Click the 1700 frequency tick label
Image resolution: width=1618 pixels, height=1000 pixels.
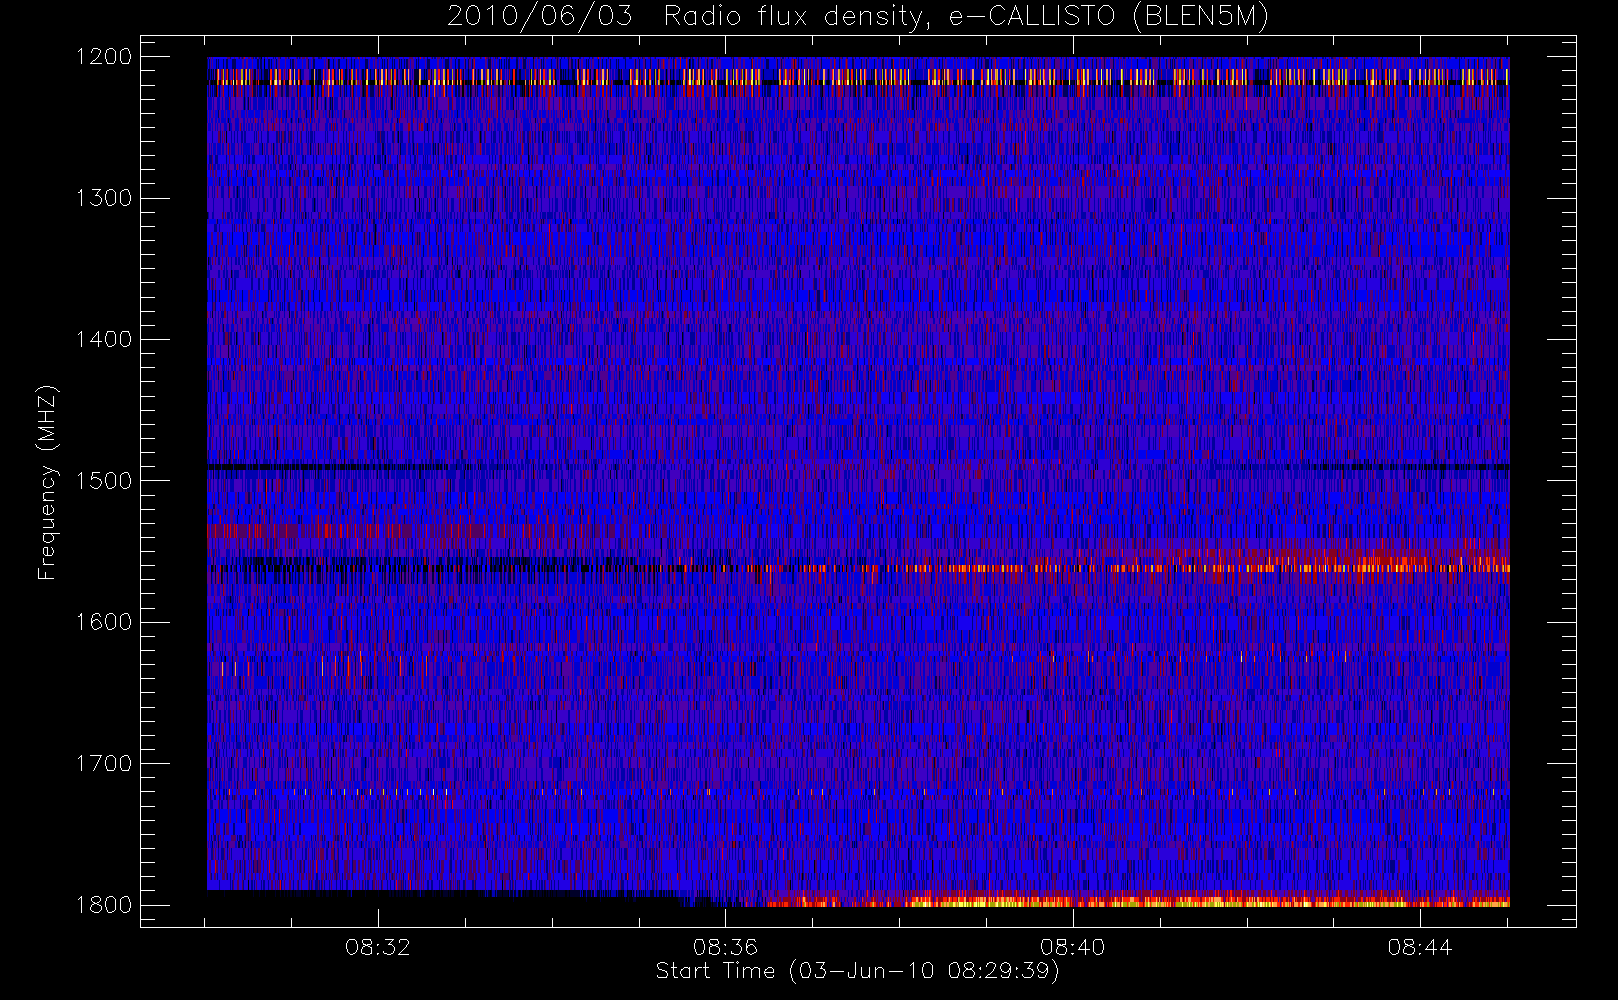tap(104, 764)
